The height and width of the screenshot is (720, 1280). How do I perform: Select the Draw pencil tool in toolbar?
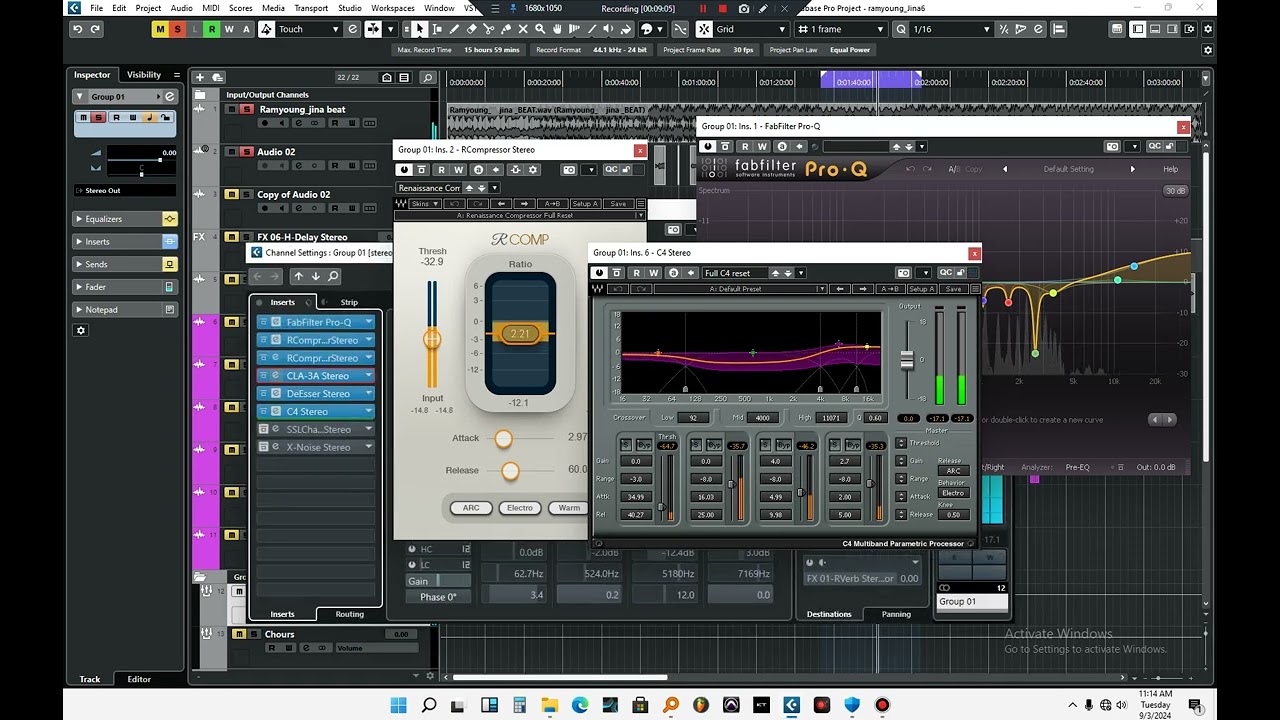point(454,29)
